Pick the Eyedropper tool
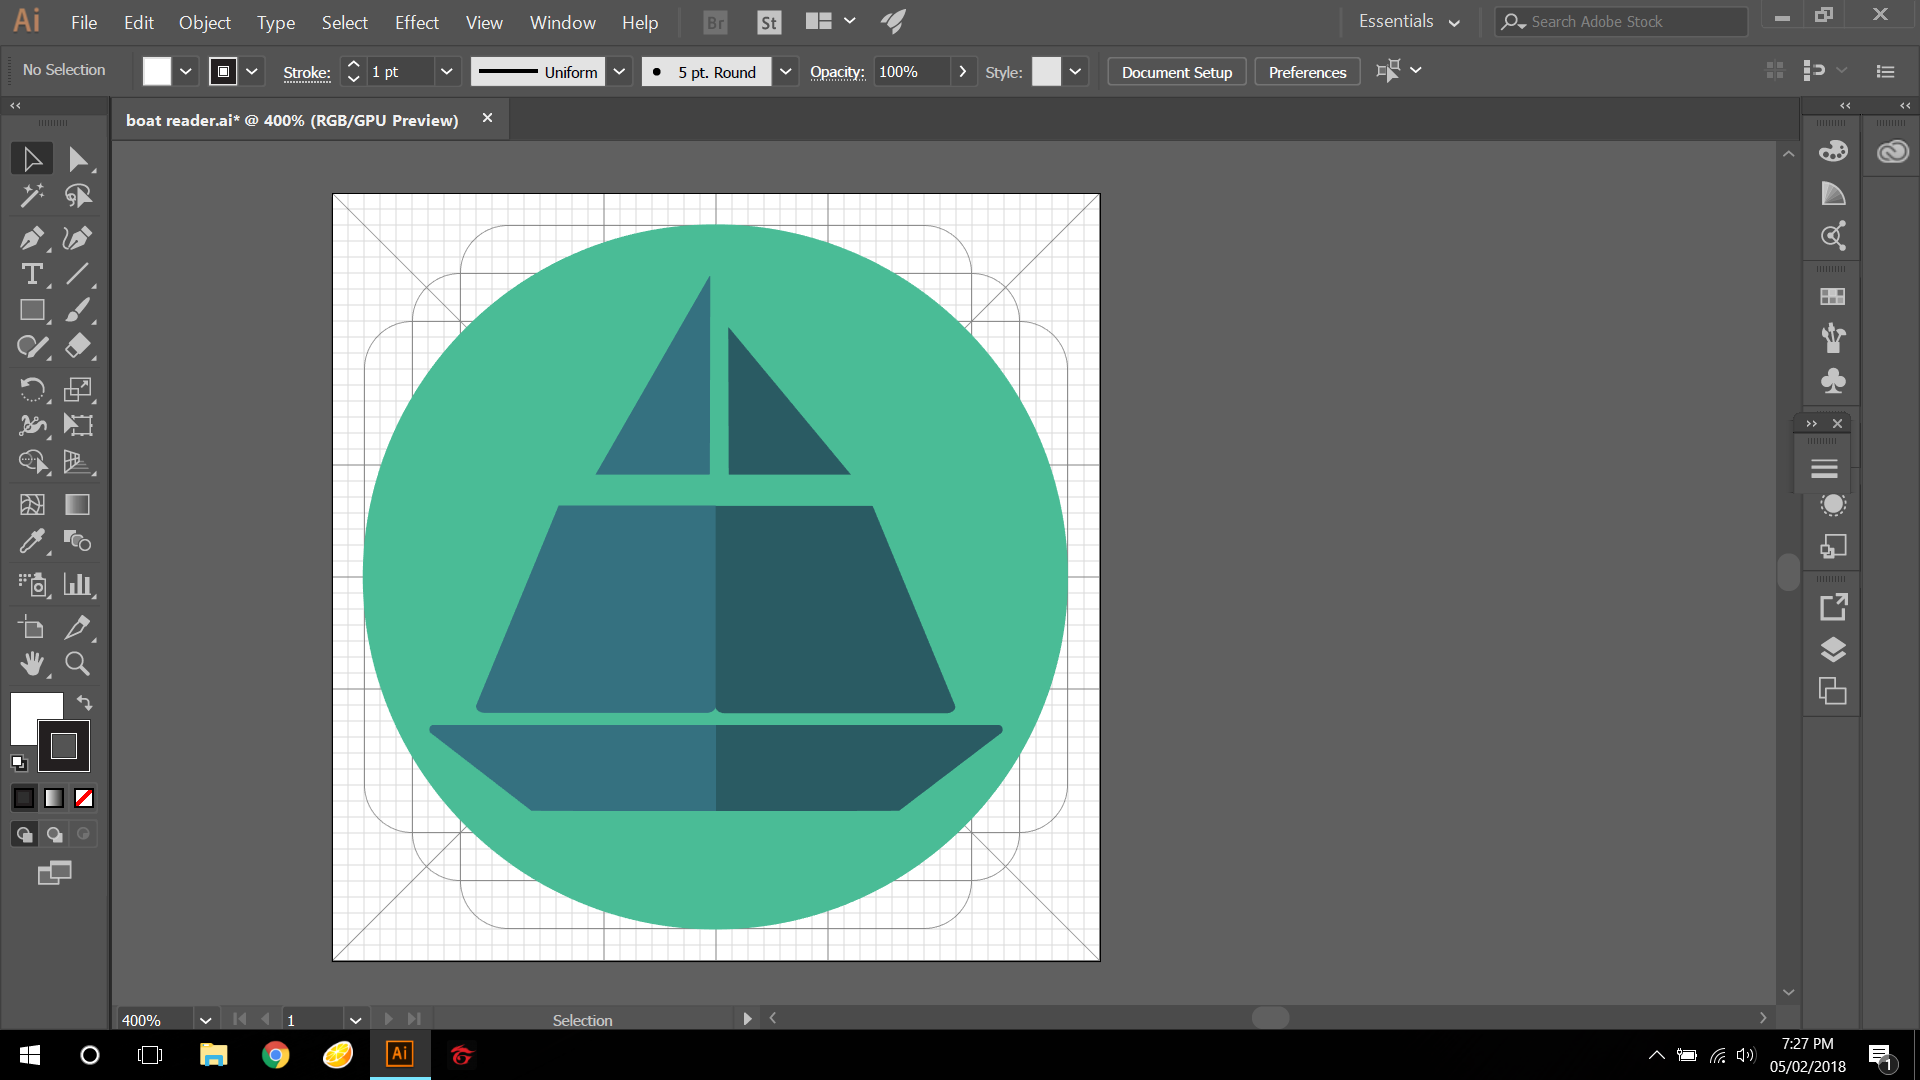The height and width of the screenshot is (1080, 1920). pyautogui.click(x=32, y=541)
